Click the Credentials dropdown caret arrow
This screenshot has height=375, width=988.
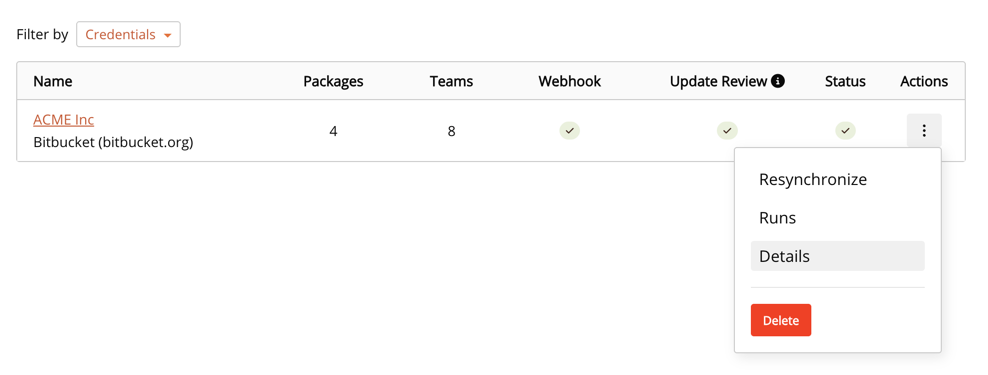pos(167,35)
